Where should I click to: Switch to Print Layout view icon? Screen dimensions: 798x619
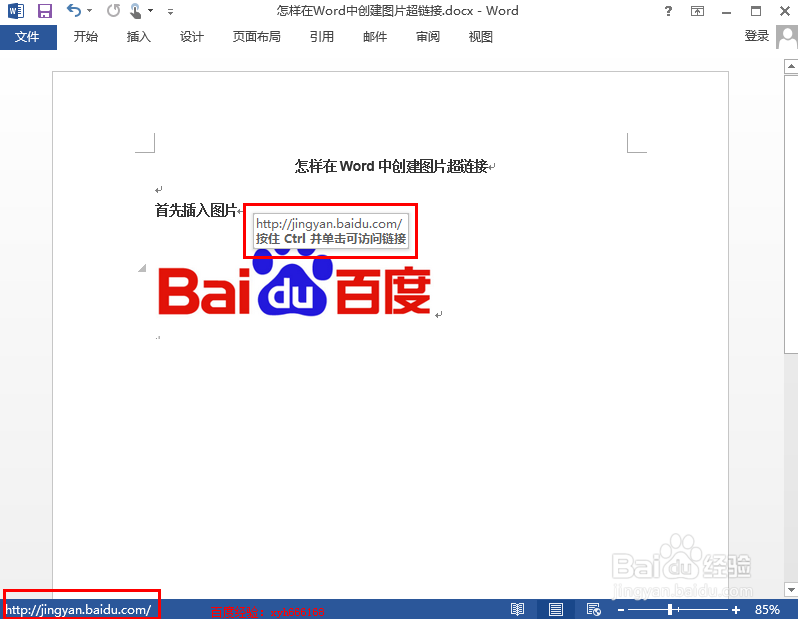pyautogui.click(x=556, y=609)
